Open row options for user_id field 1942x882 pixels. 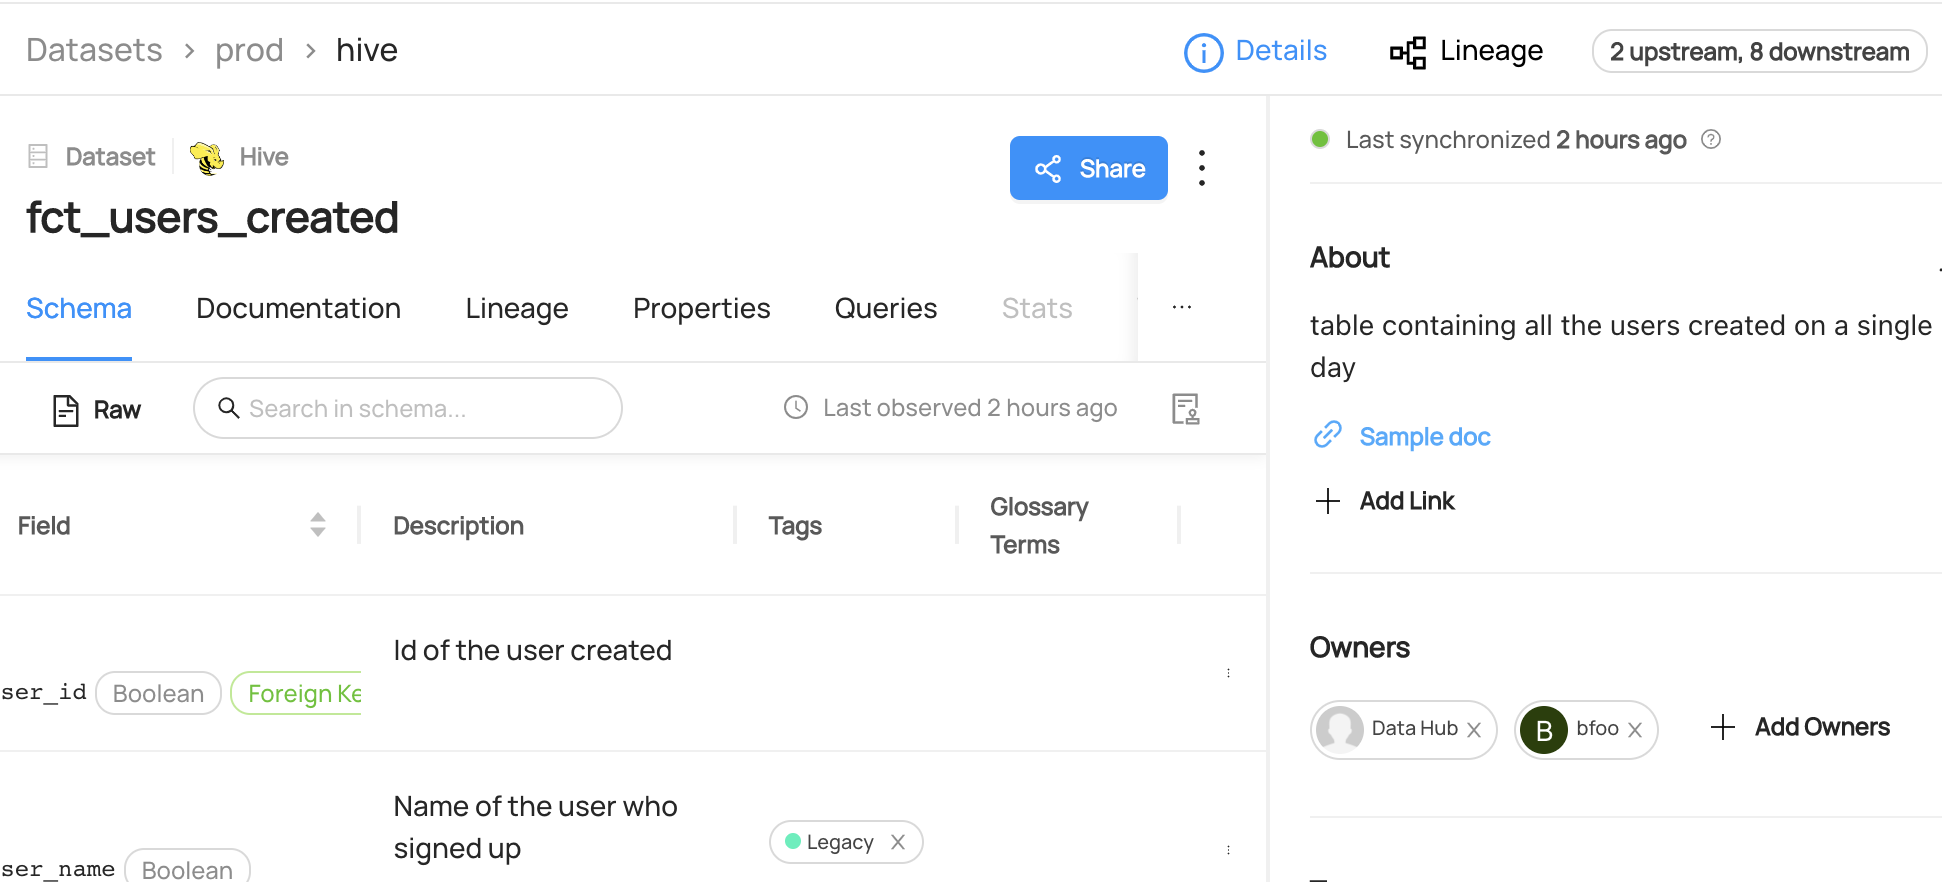click(x=1228, y=673)
